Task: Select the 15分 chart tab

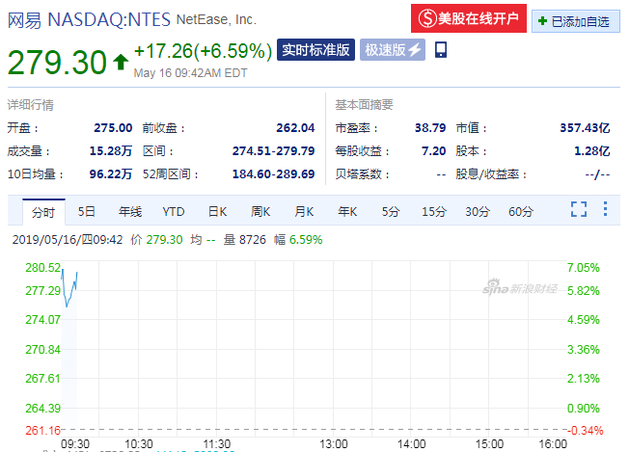Action: pos(434,211)
